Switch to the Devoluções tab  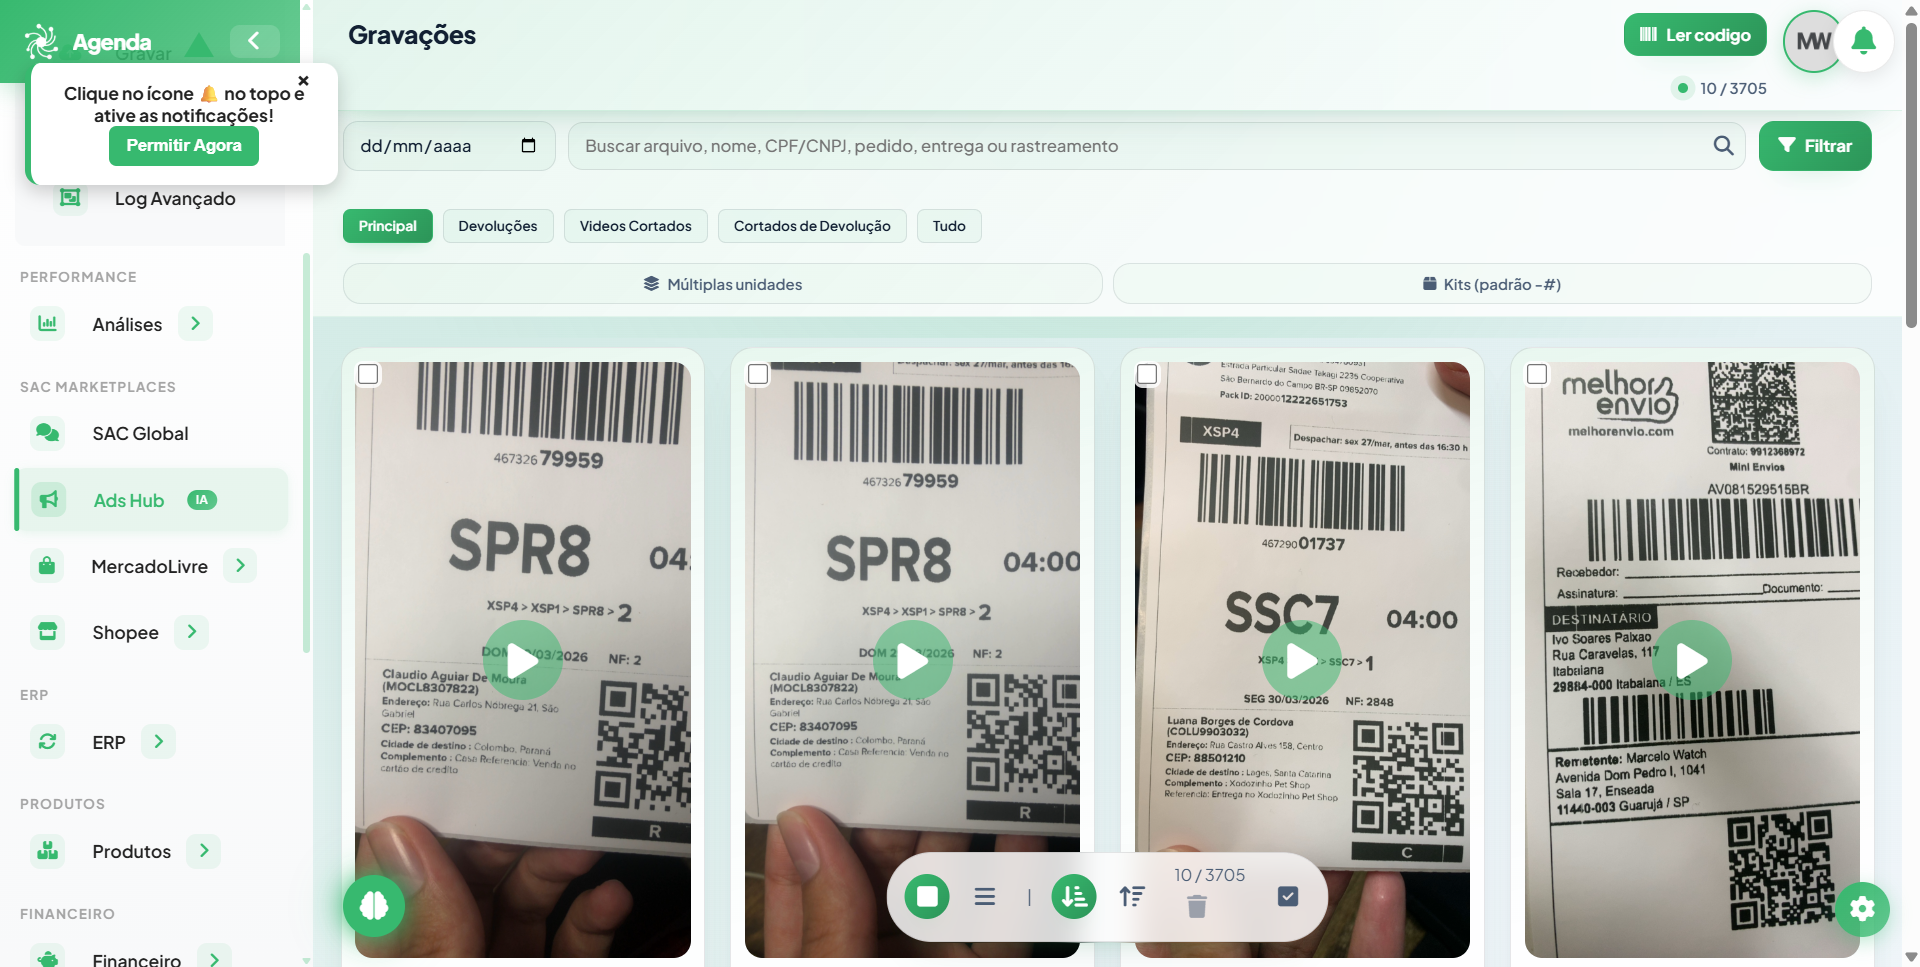498,226
